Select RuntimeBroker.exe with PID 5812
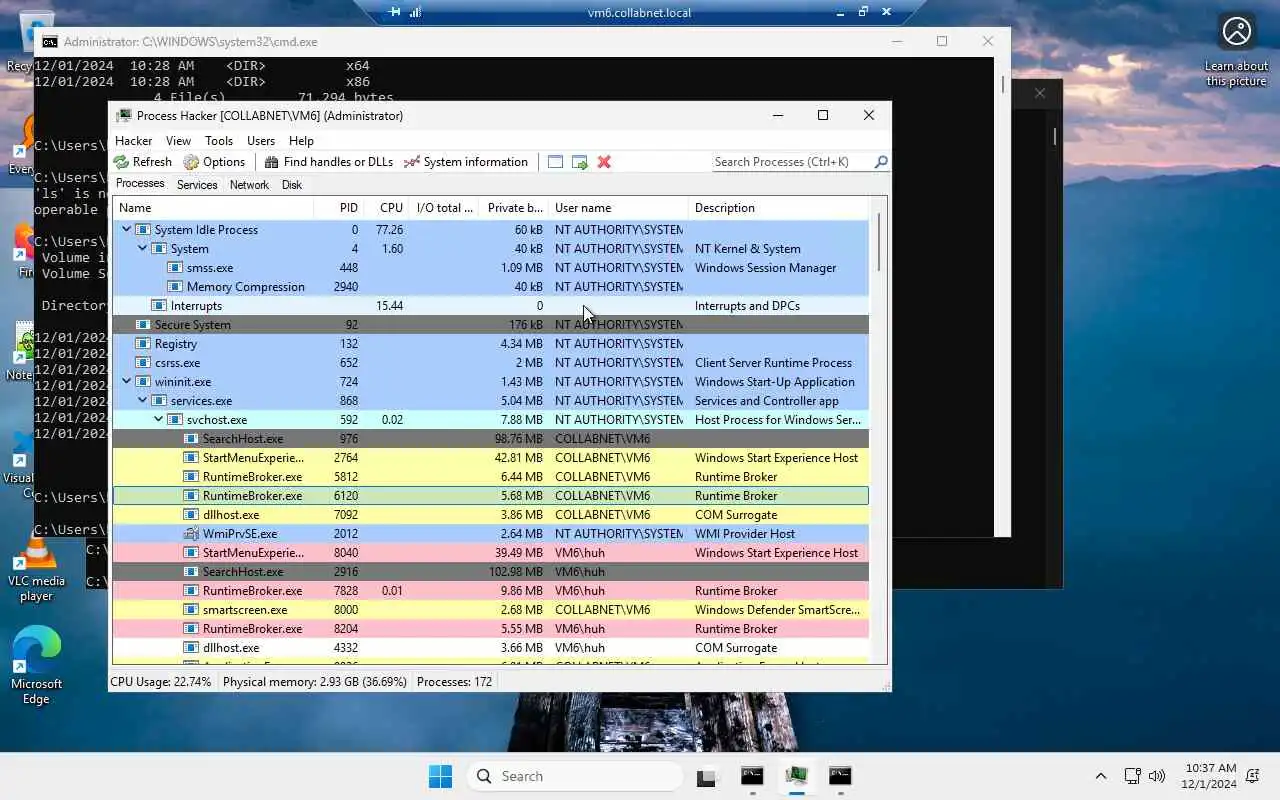The image size is (1280, 800). pos(491,477)
